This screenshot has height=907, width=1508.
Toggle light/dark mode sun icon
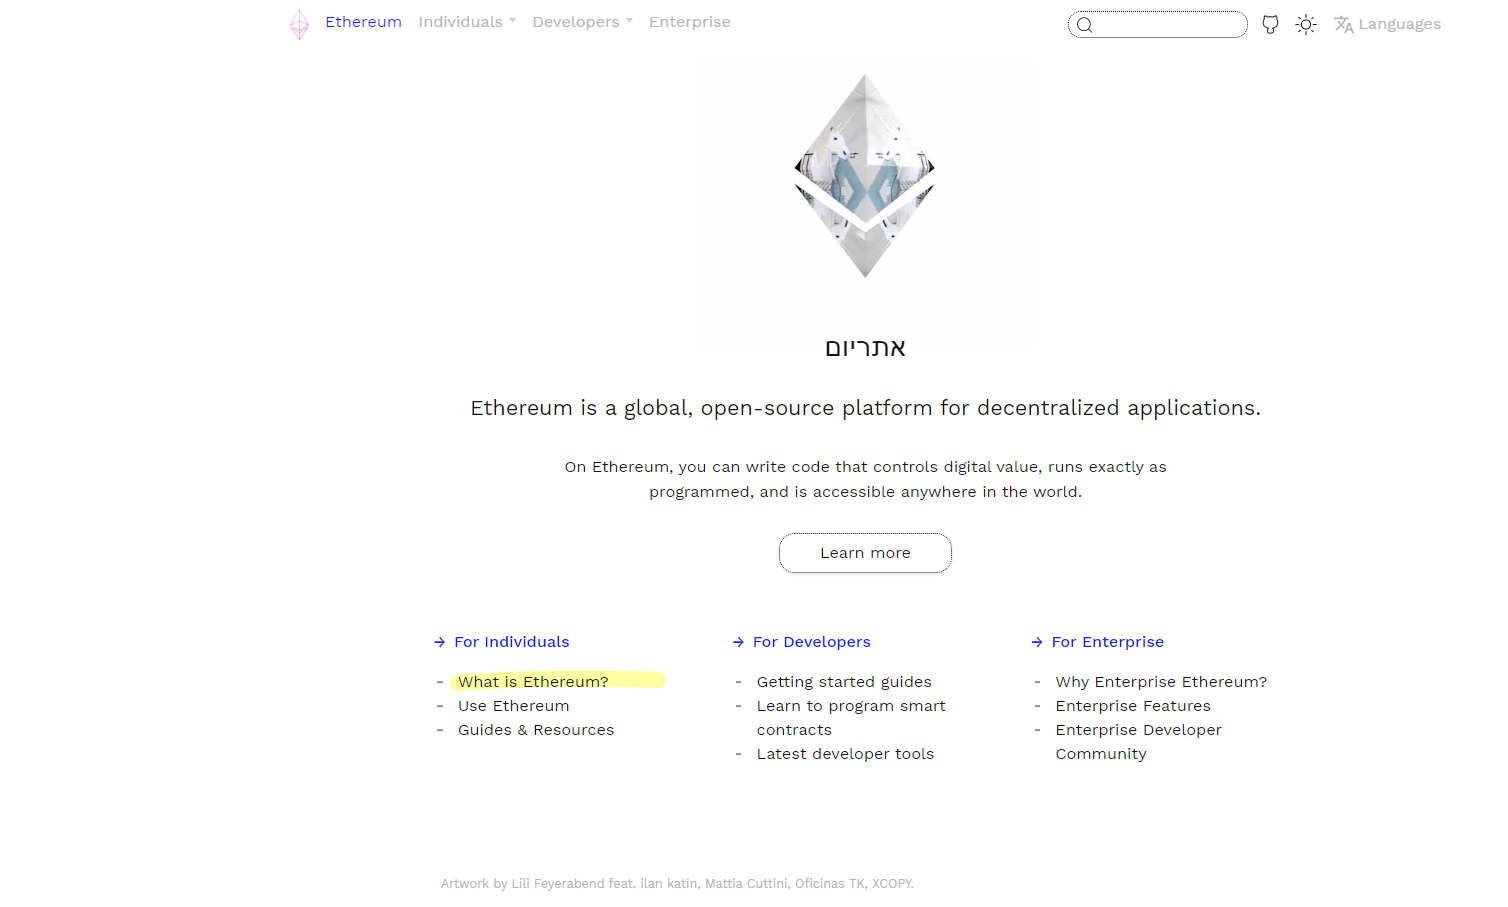click(1306, 24)
